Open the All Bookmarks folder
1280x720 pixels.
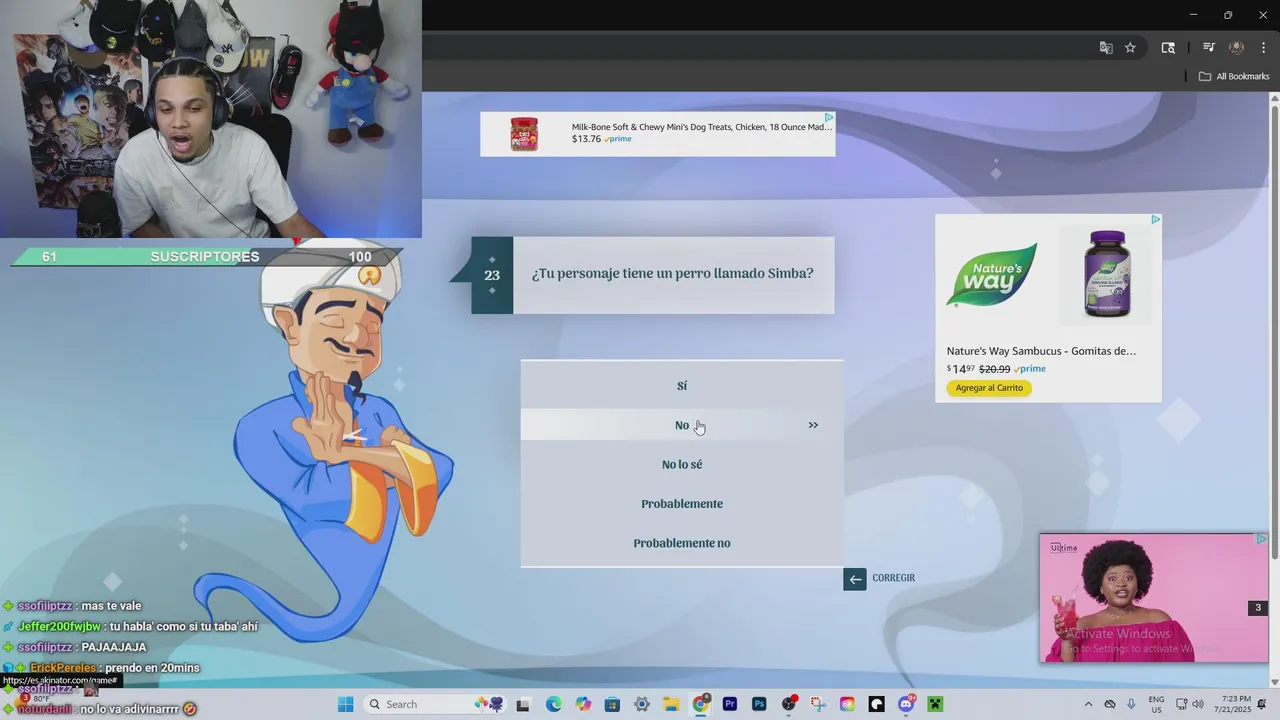tap(1233, 76)
